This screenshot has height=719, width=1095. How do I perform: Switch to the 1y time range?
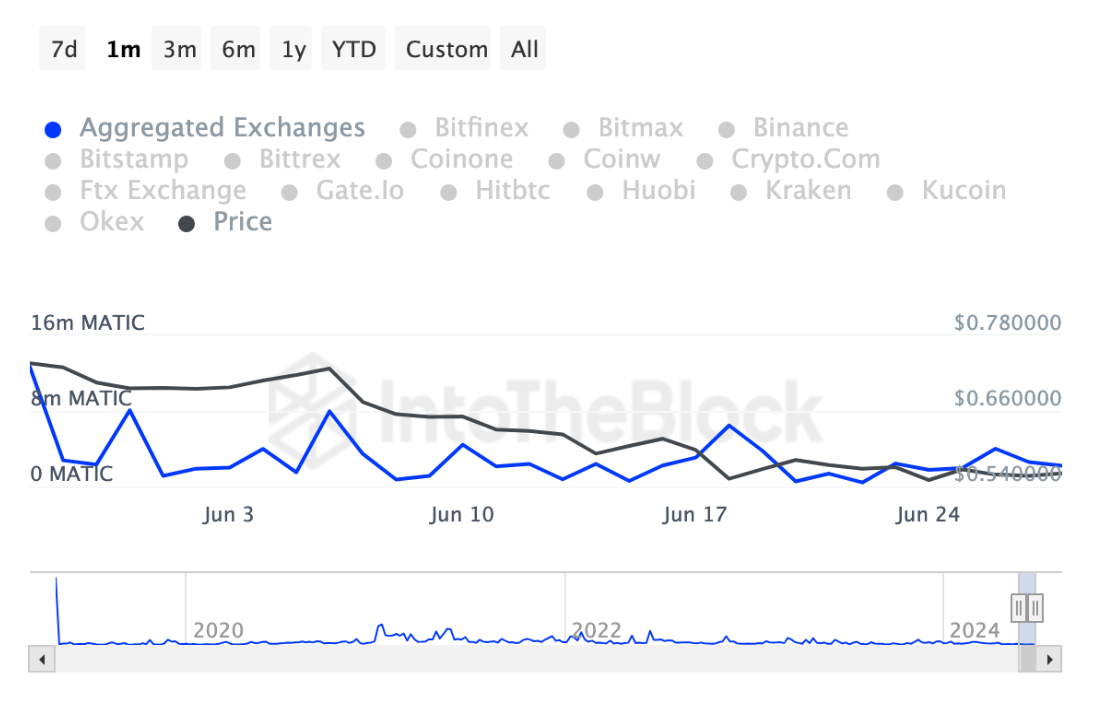[x=294, y=49]
